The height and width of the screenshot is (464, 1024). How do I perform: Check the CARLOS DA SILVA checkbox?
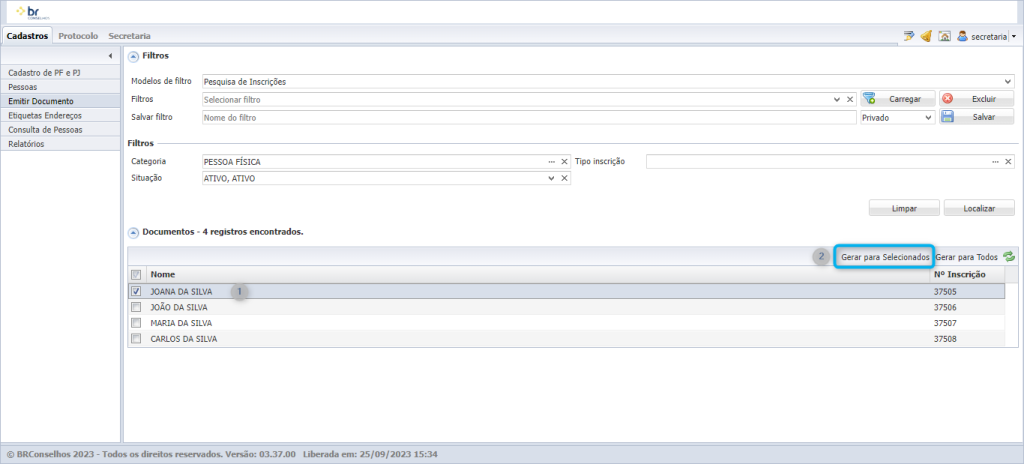(136, 339)
